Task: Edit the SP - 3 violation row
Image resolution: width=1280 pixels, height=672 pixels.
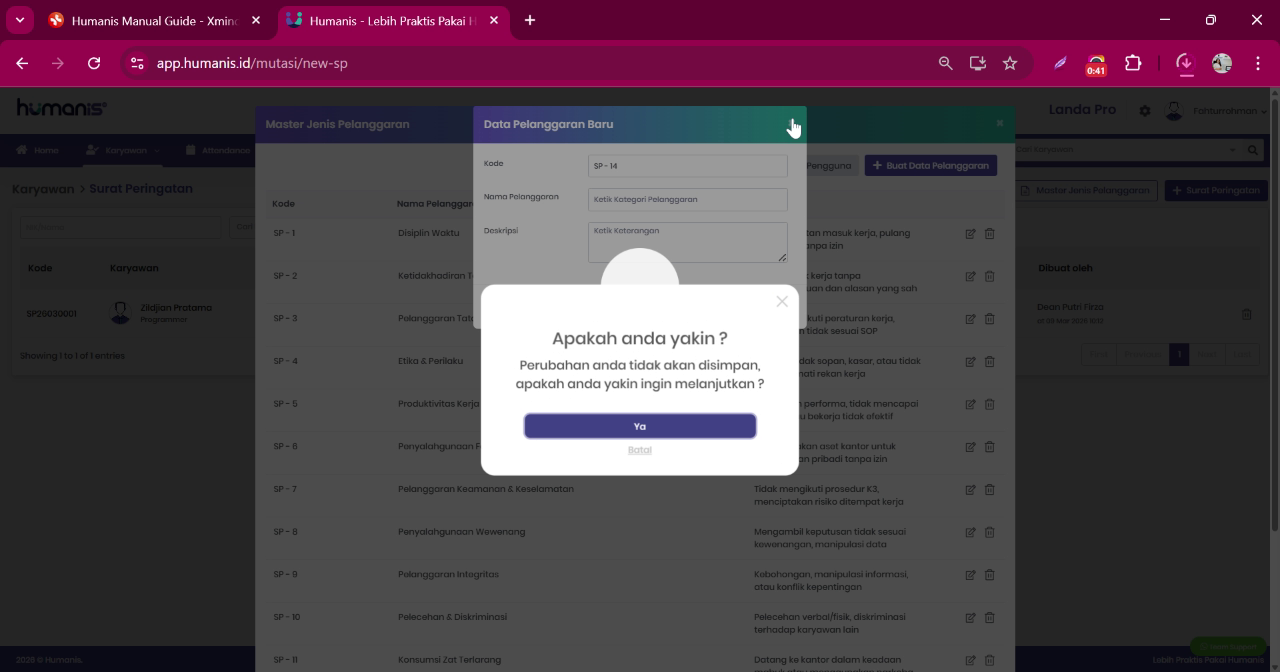Action: coord(970,319)
